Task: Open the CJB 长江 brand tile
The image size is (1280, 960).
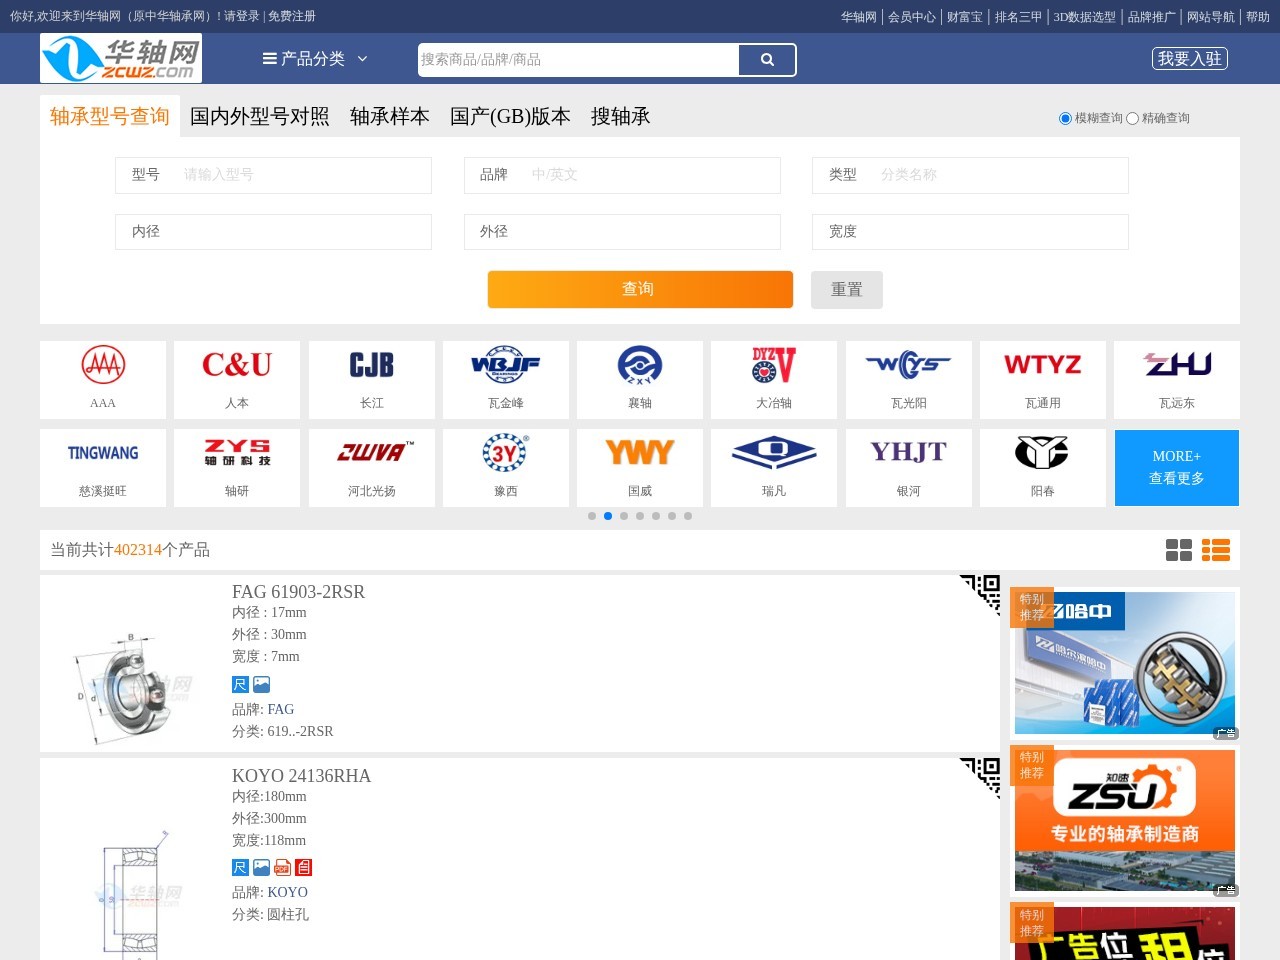Action: (x=372, y=380)
